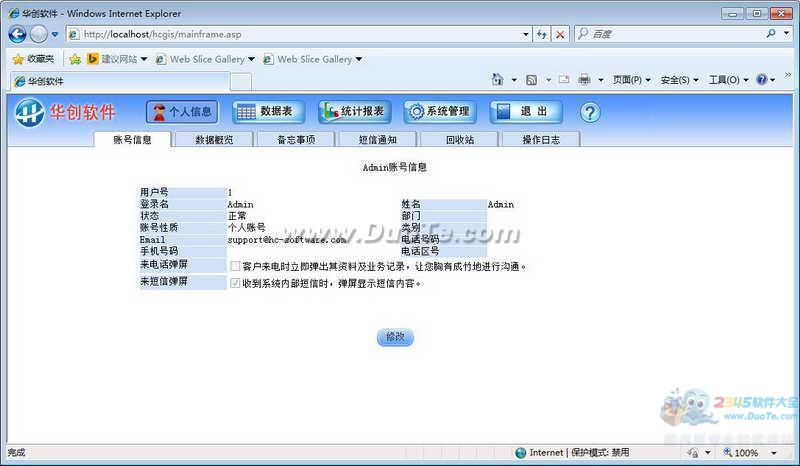Switch to the 回收站 tab
The width and height of the screenshot is (800, 466).
[459, 140]
